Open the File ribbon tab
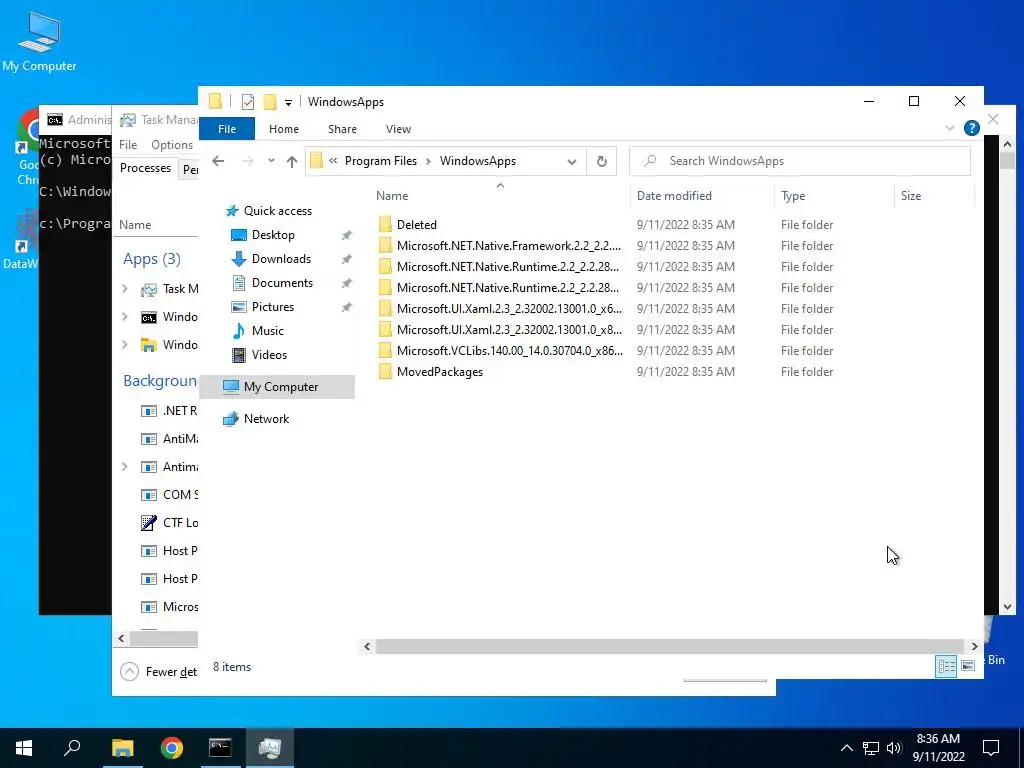 pyautogui.click(x=227, y=129)
